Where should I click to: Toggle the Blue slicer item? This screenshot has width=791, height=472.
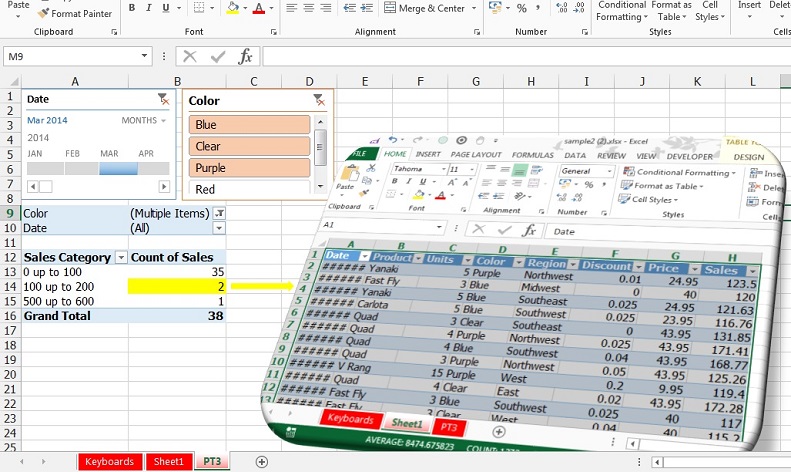click(x=249, y=125)
